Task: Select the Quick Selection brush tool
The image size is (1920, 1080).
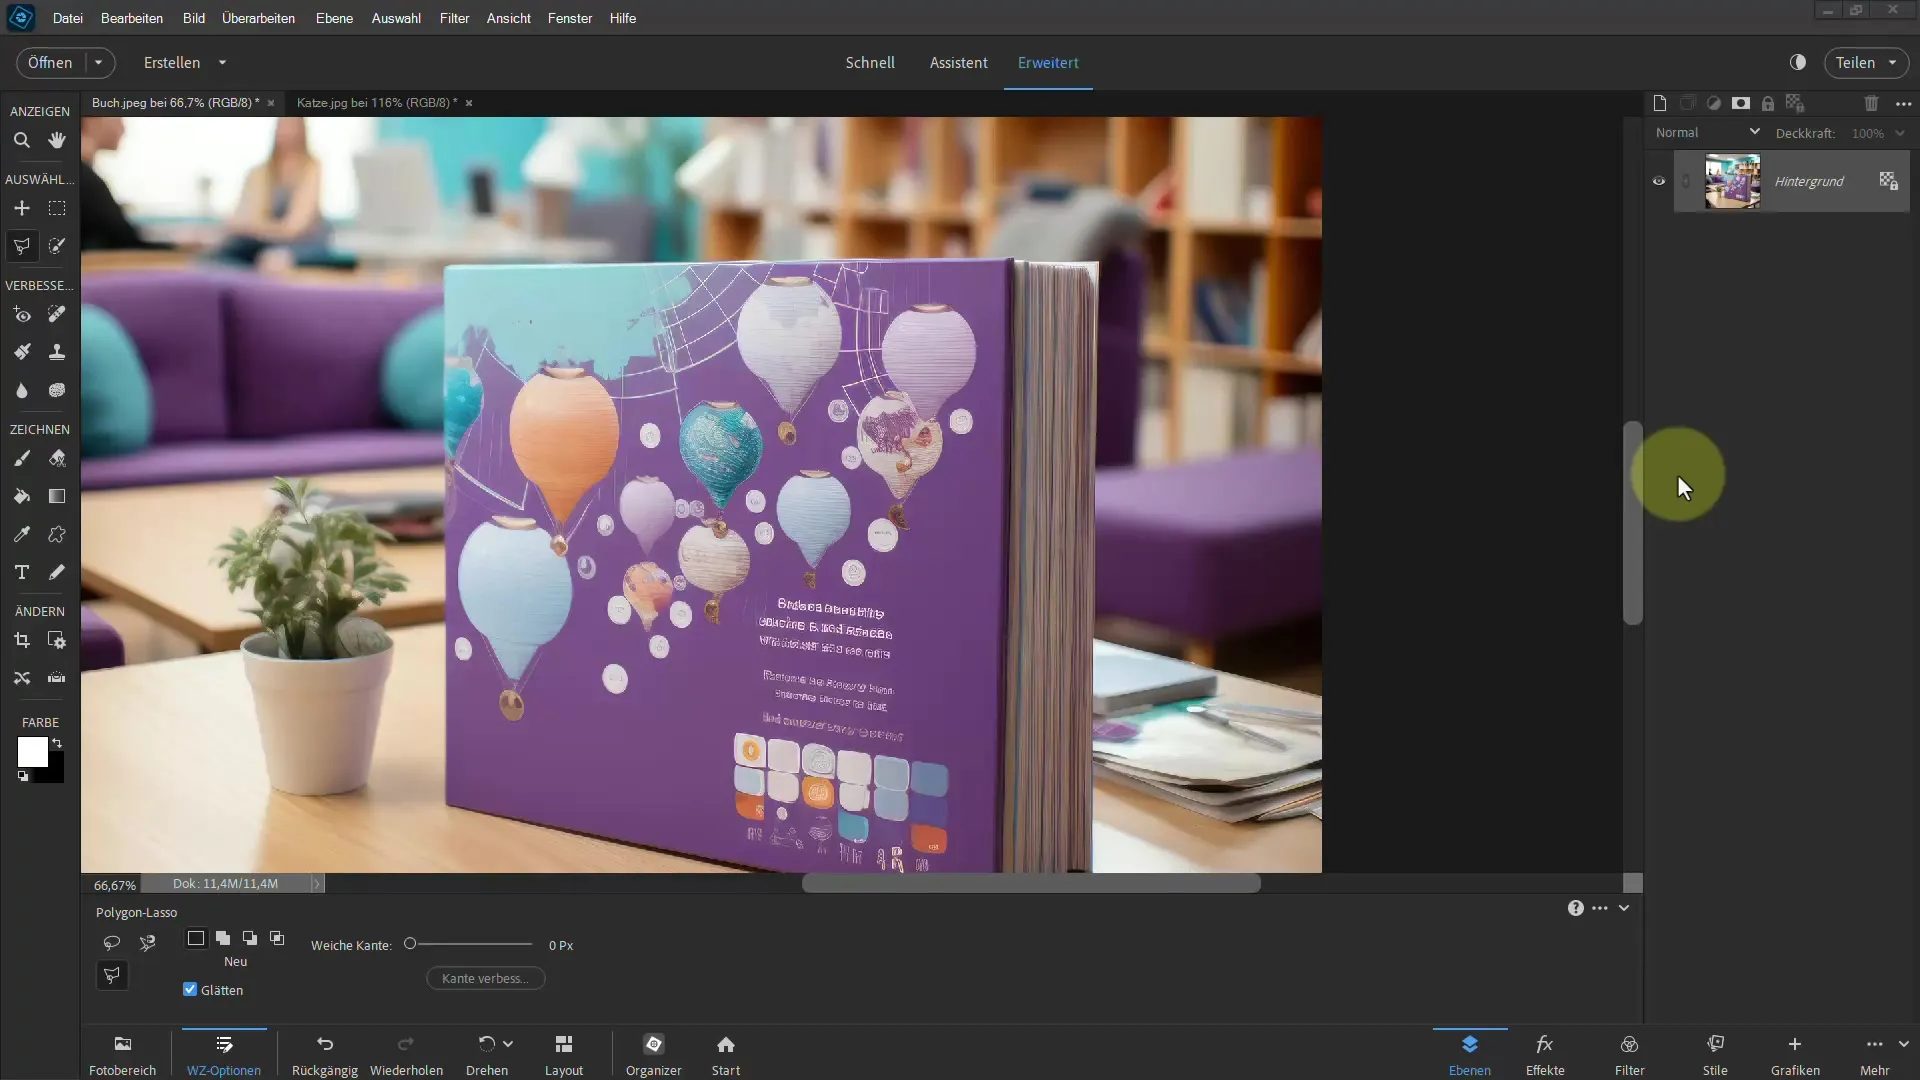Action: [57, 246]
